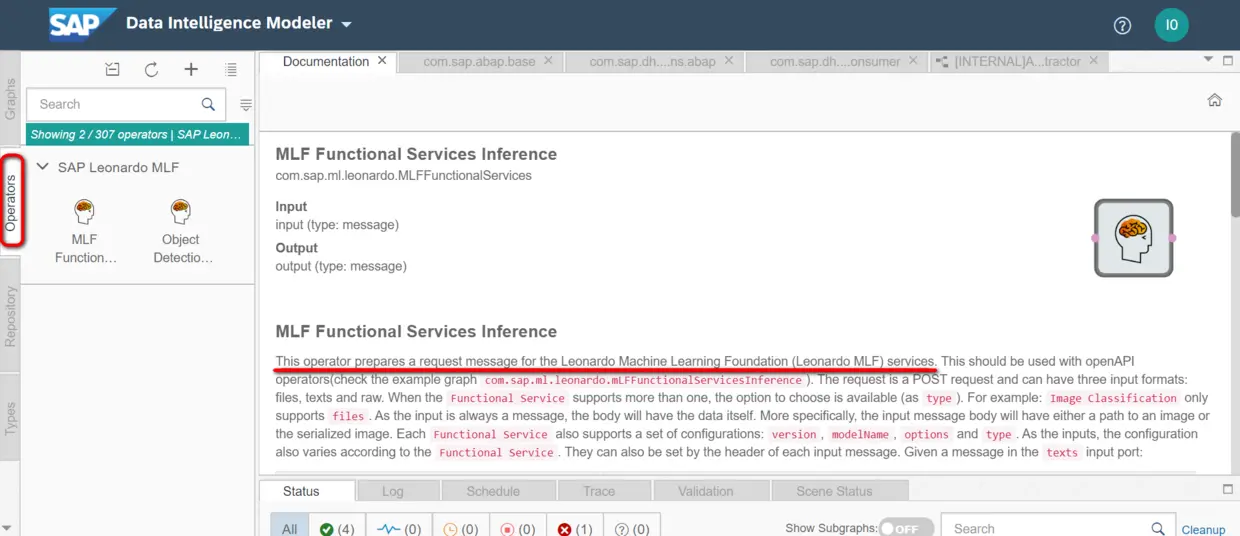Maximize the bottom status pane
Image resolution: width=1240 pixels, height=536 pixels.
click(x=1228, y=489)
